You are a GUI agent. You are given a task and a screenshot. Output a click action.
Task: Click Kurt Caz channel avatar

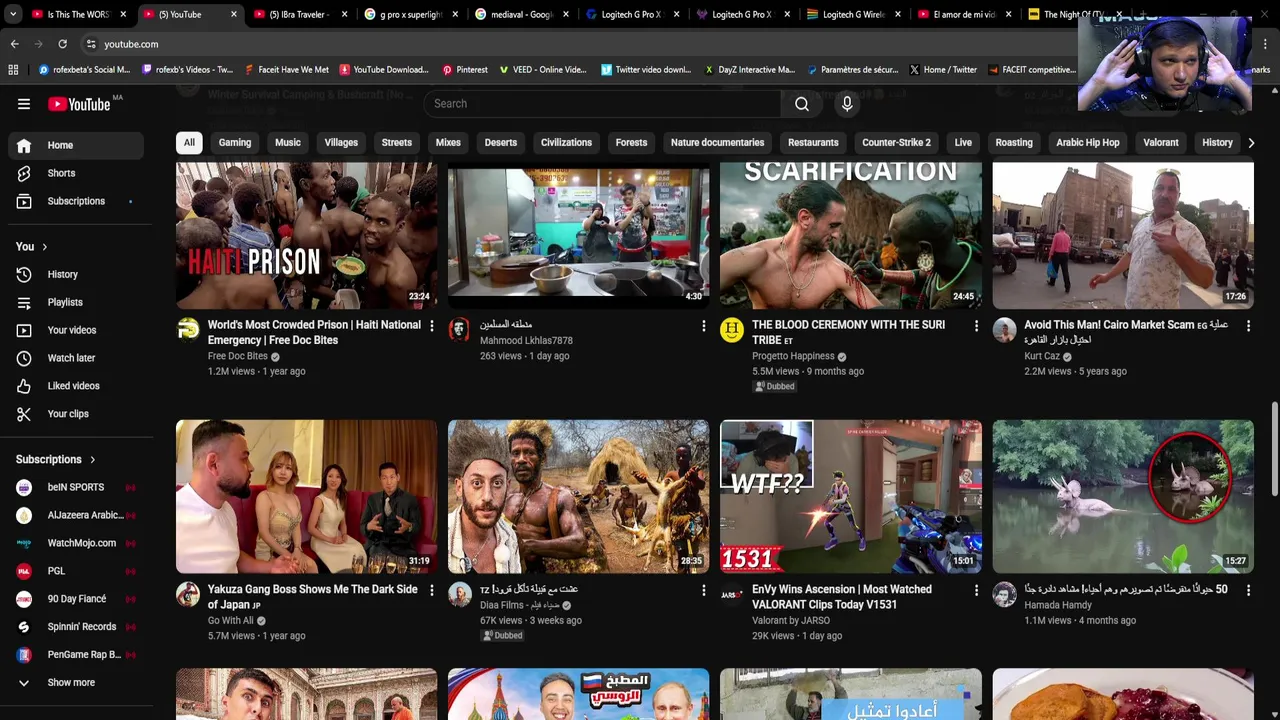tap(1004, 330)
